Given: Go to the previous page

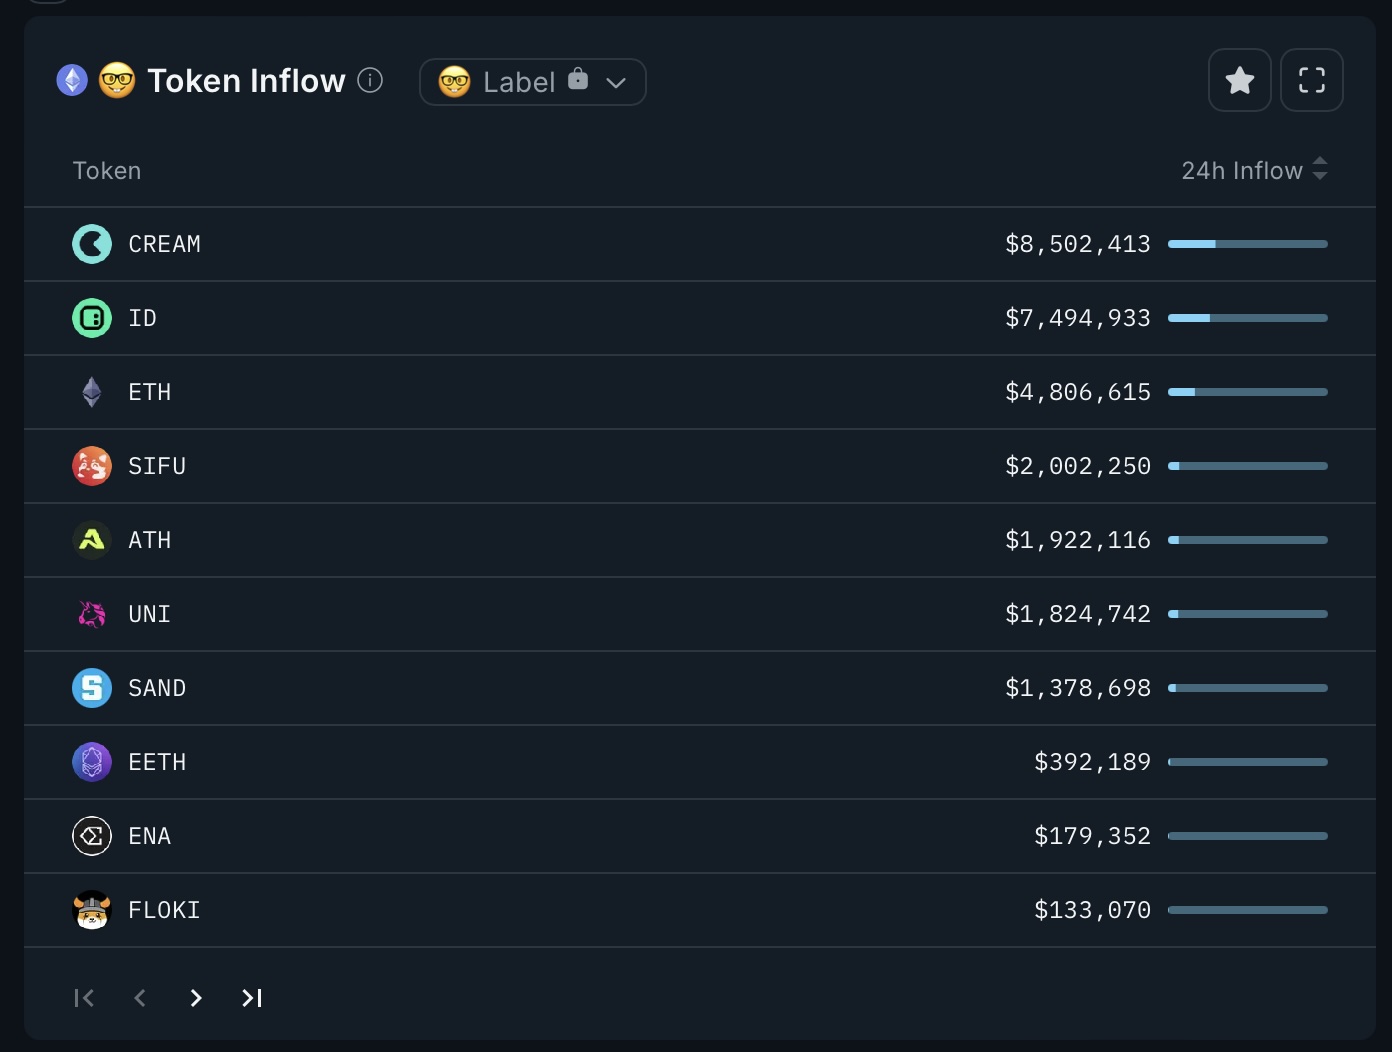Looking at the screenshot, I should tap(140, 998).
